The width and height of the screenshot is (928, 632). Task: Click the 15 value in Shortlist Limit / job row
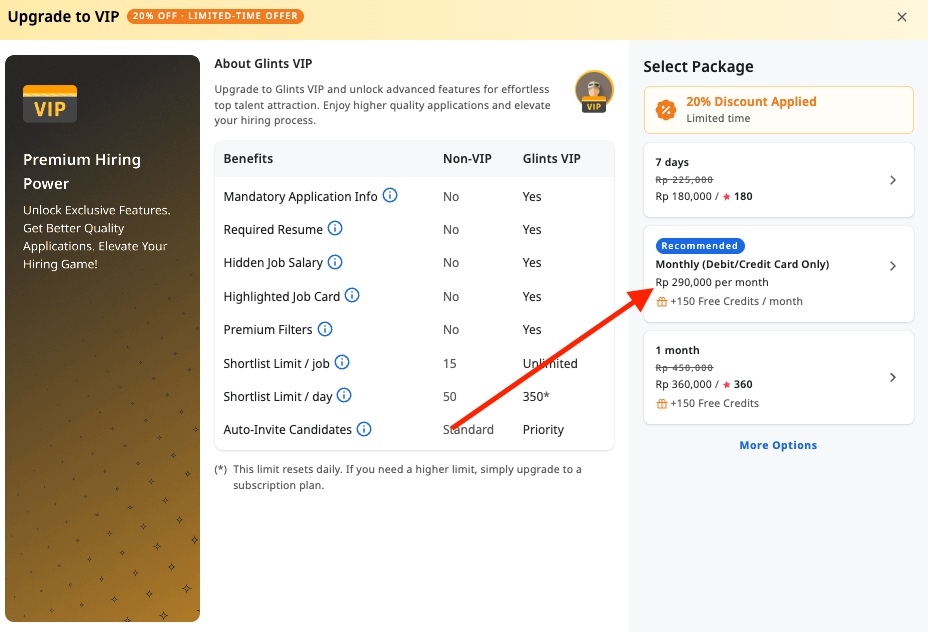[449, 363]
